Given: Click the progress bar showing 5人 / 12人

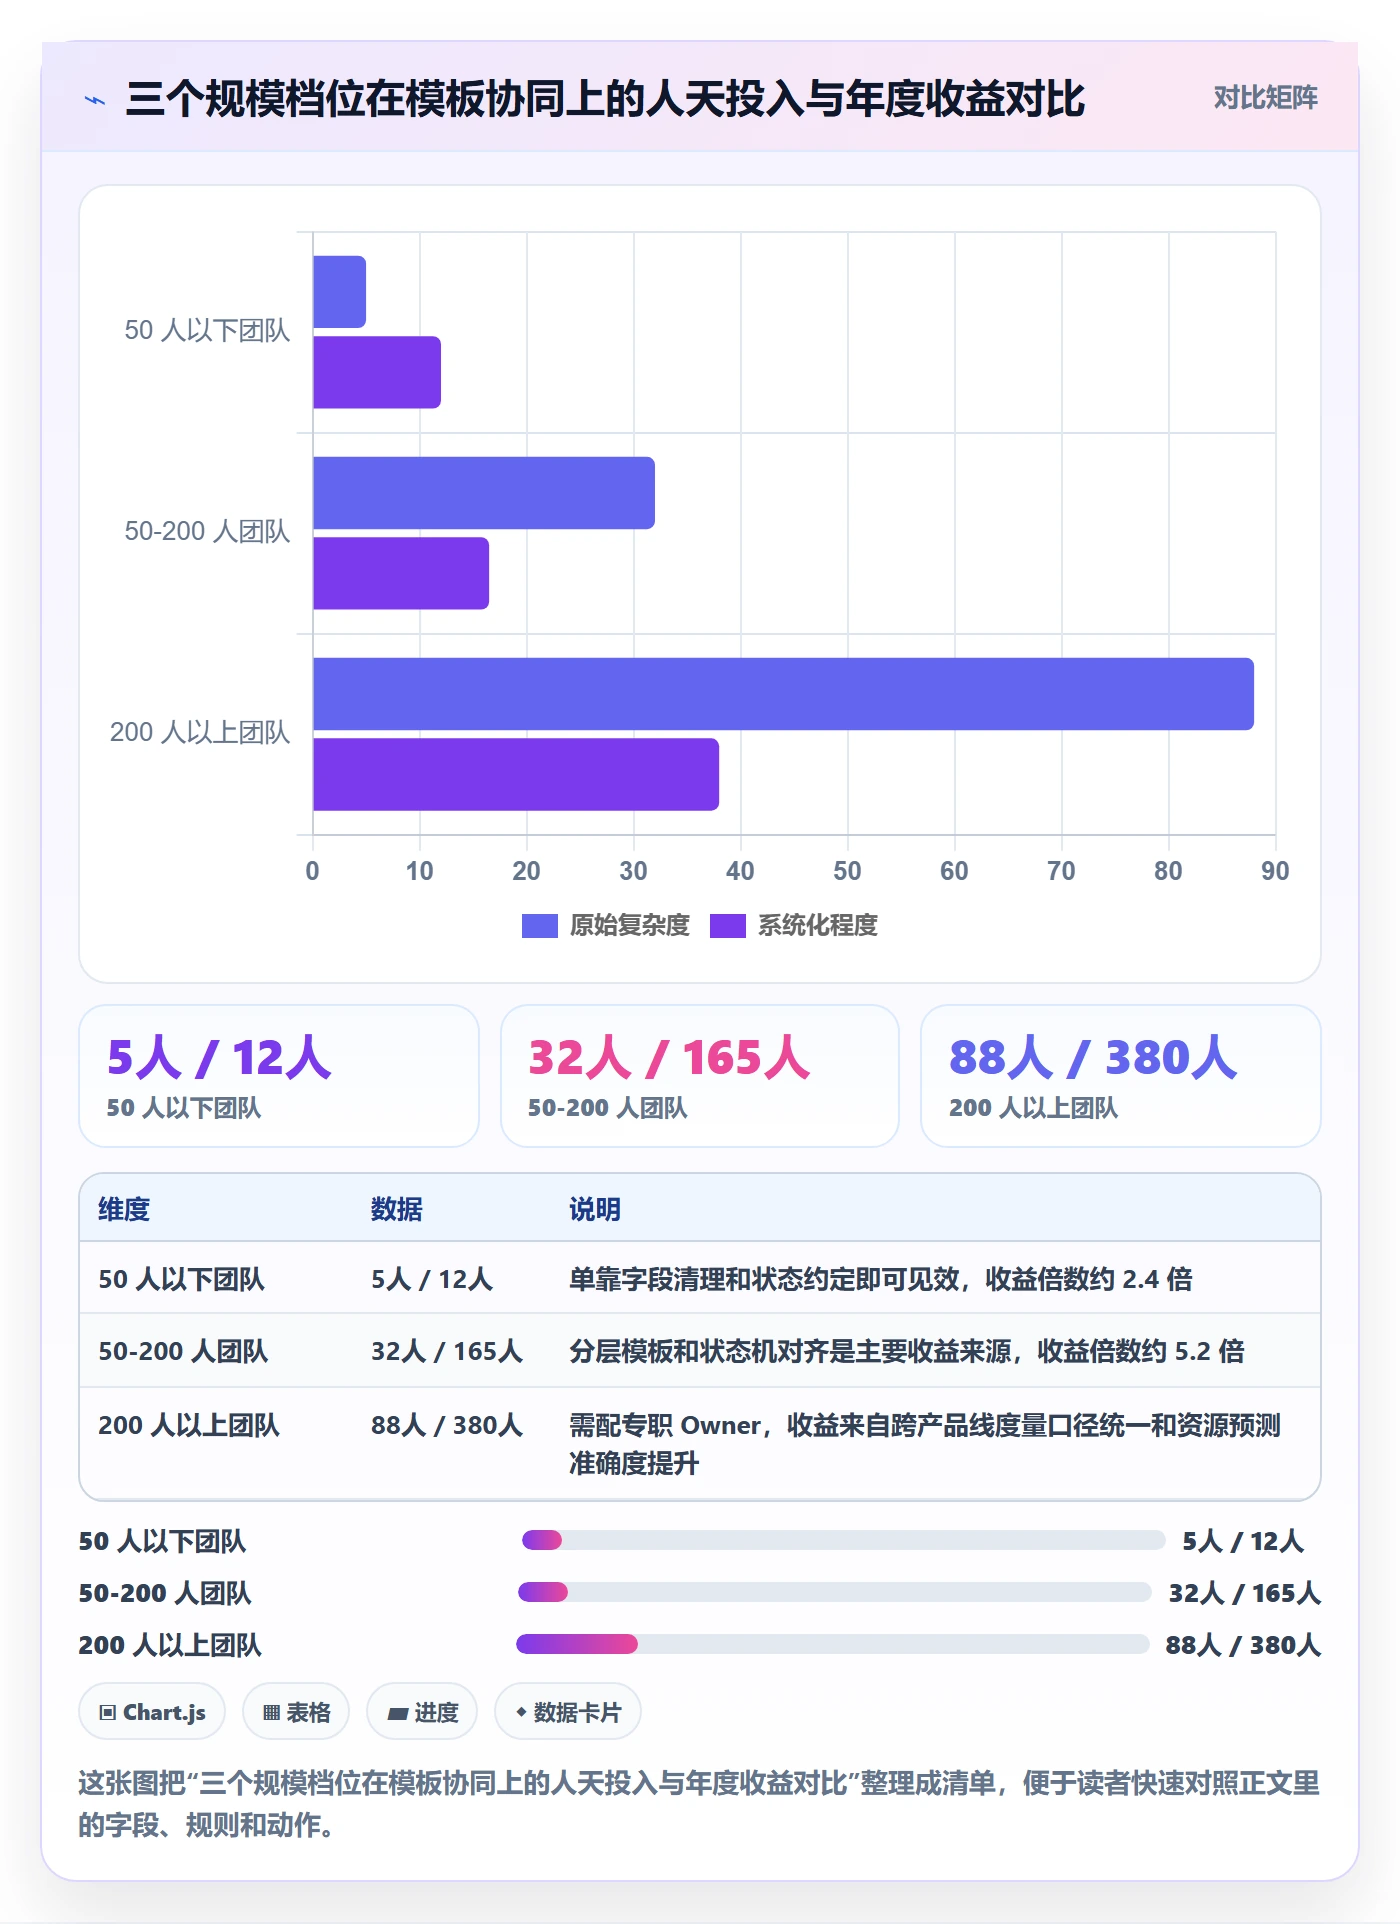Looking at the screenshot, I should click(x=843, y=1540).
